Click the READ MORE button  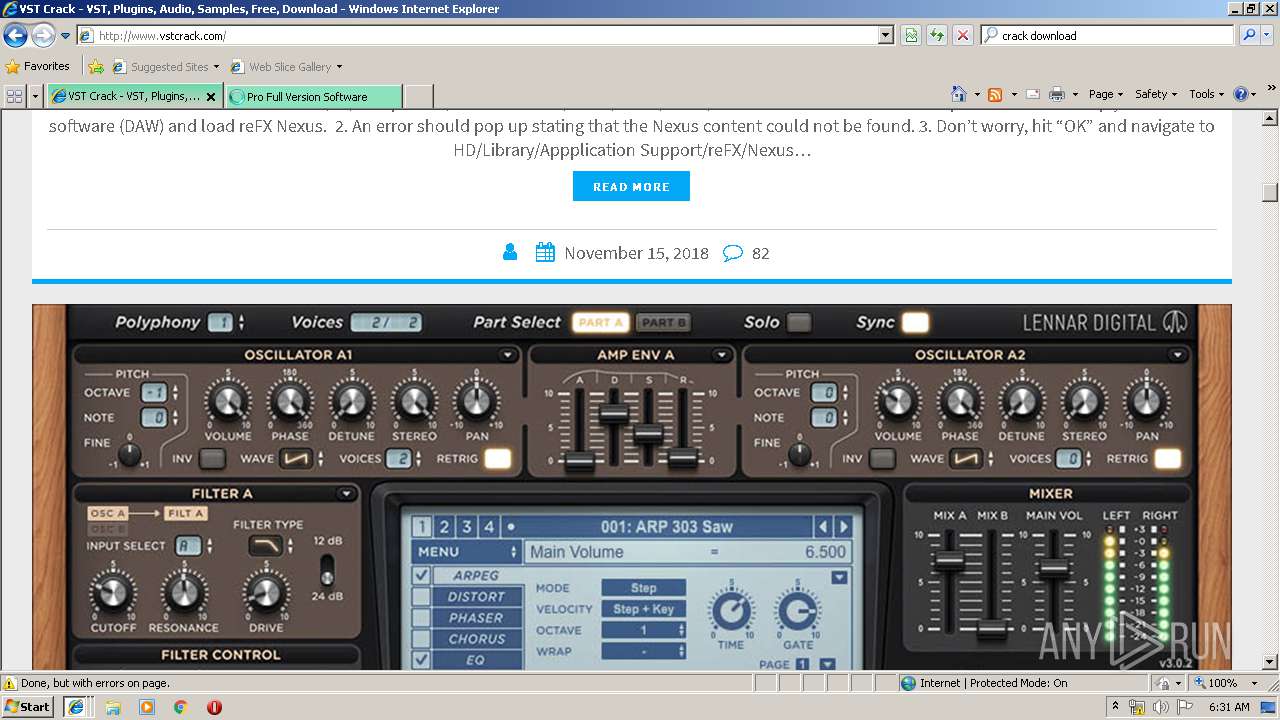coord(631,186)
